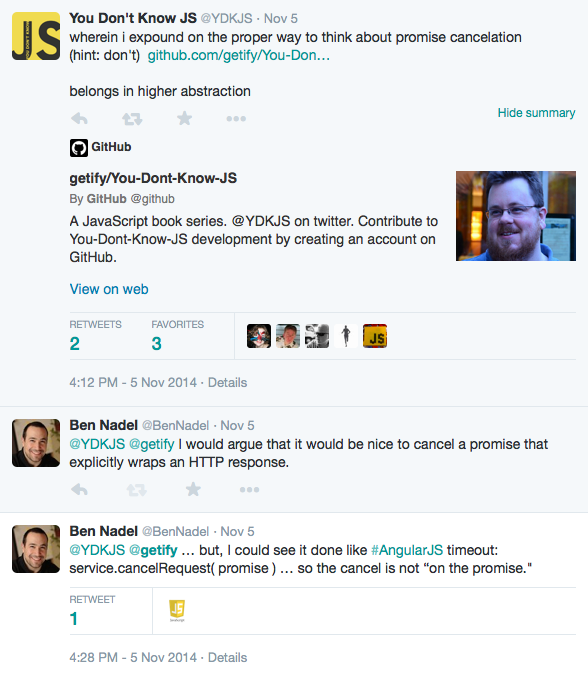Click the #AngularJS hashtag
This screenshot has width=588, height=675.
(x=407, y=550)
